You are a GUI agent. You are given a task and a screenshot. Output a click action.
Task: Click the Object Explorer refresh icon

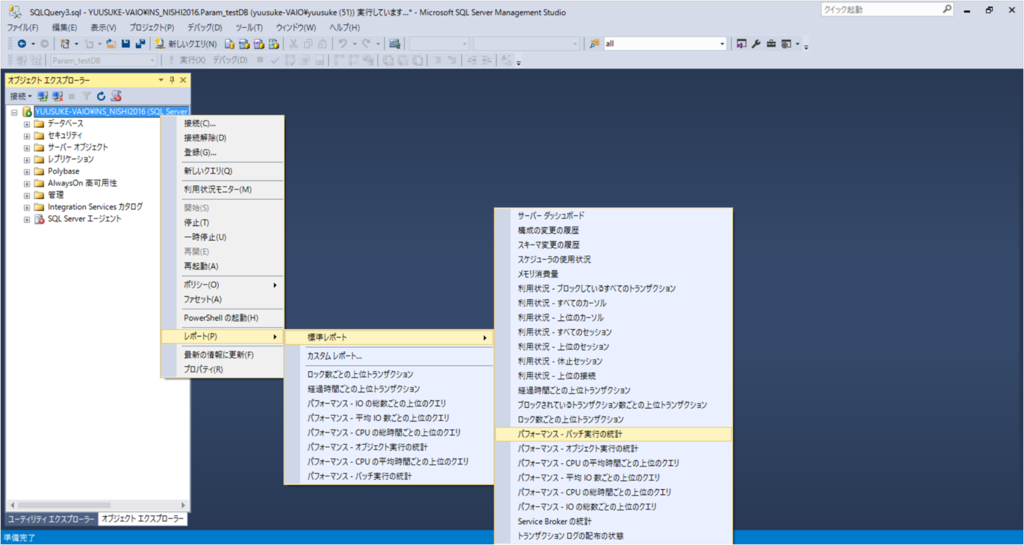[x=101, y=96]
